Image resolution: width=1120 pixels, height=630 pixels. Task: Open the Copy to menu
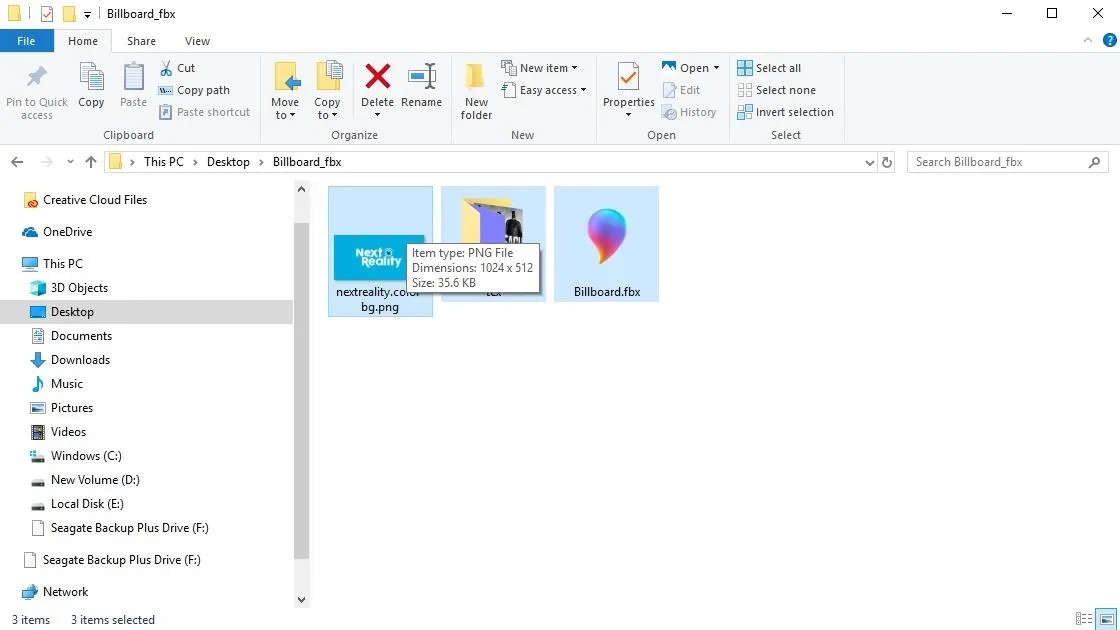click(x=327, y=91)
